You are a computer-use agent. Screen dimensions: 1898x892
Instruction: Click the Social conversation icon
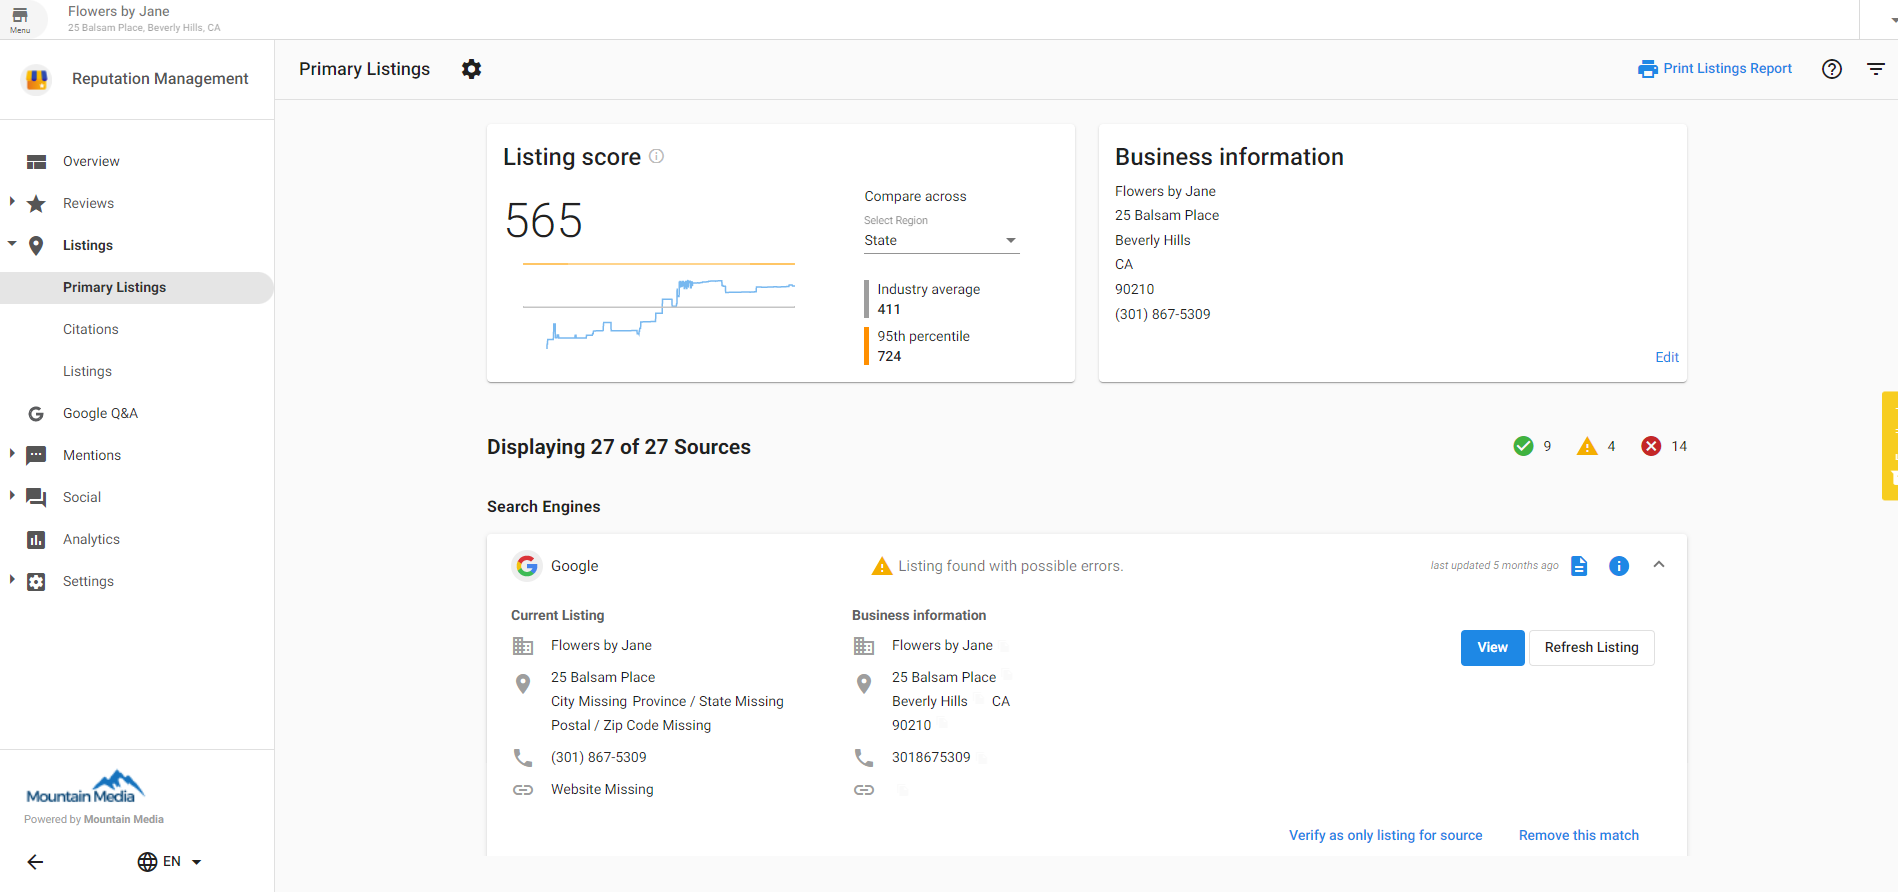click(x=36, y=498)
